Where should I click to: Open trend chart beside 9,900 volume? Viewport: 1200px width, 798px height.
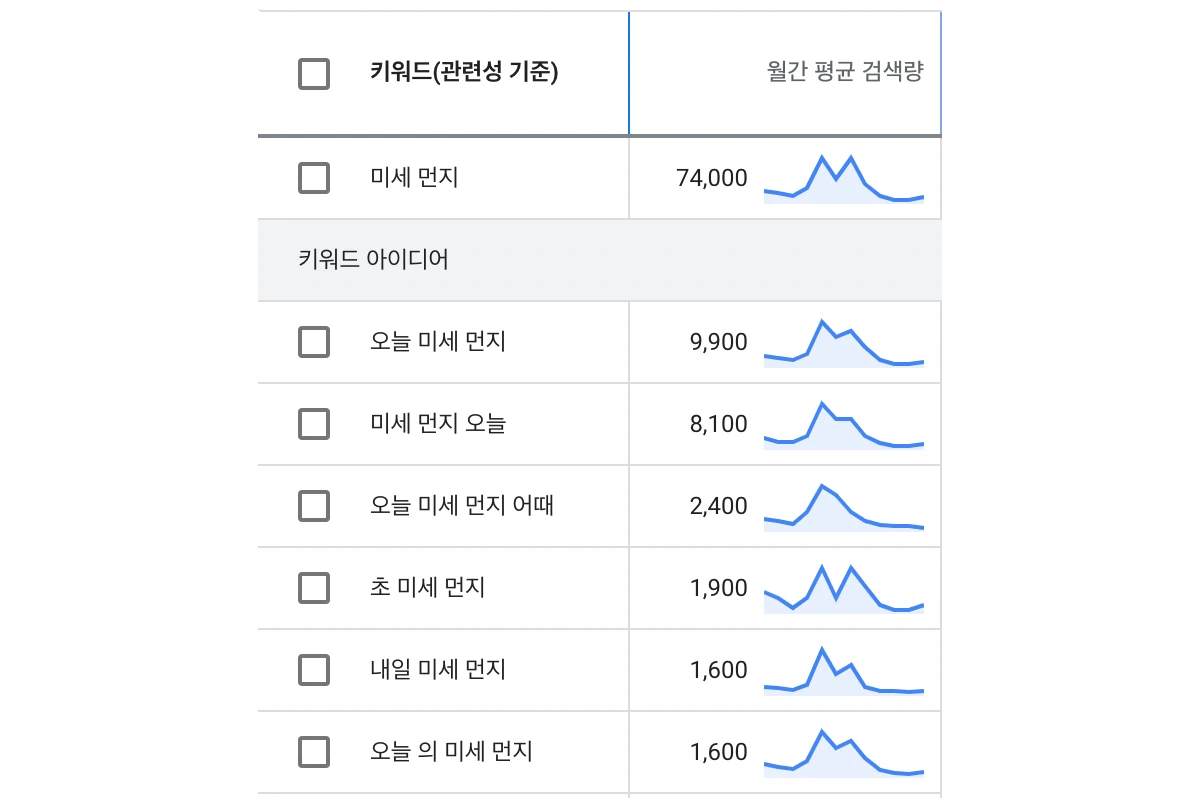[844, 343]
